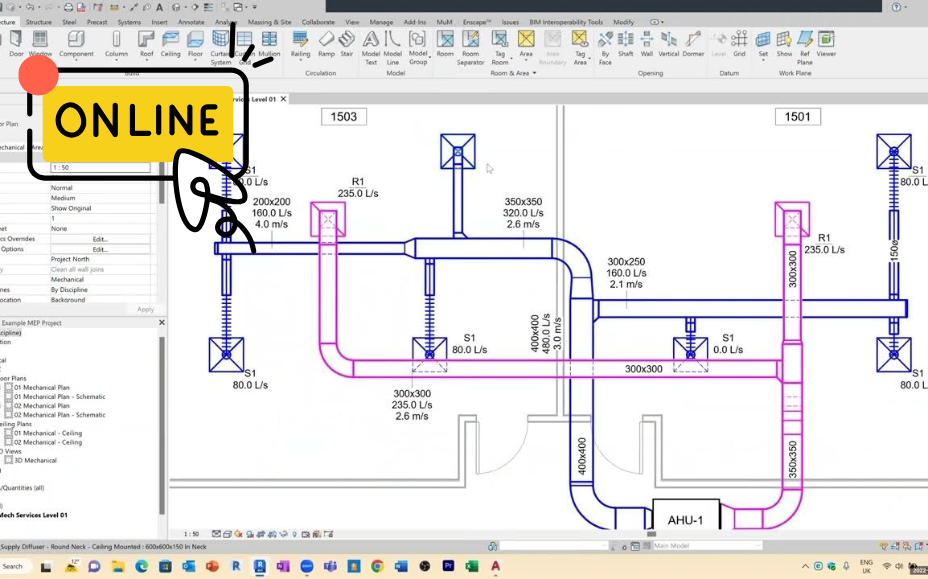928x579 pixels.
Task: Switch to the Annotate ribbon tab
Action: [x=191, y=21]
